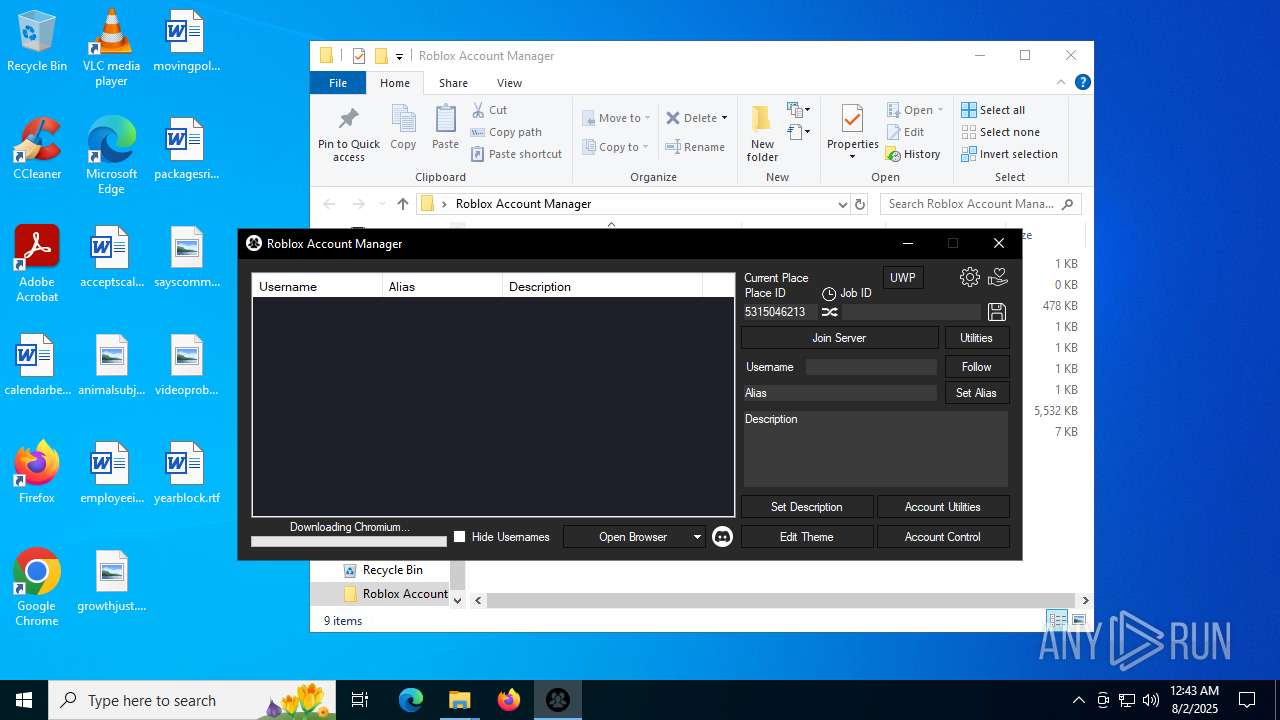Click the UWP button
The width and height of the screenshot is (1280, 720).
(x=903, y=278)
